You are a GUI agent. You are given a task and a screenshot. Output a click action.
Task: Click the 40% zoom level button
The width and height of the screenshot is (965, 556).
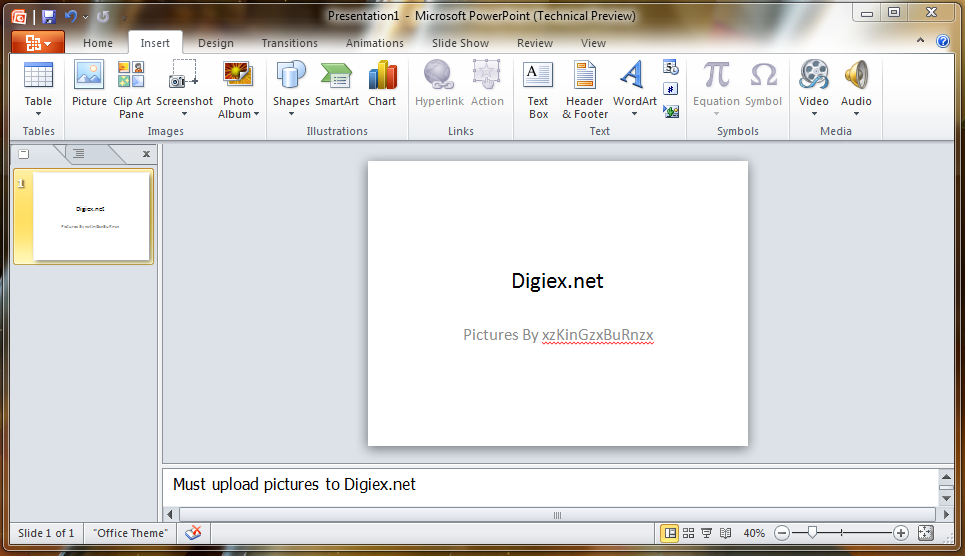pos(754,533)
